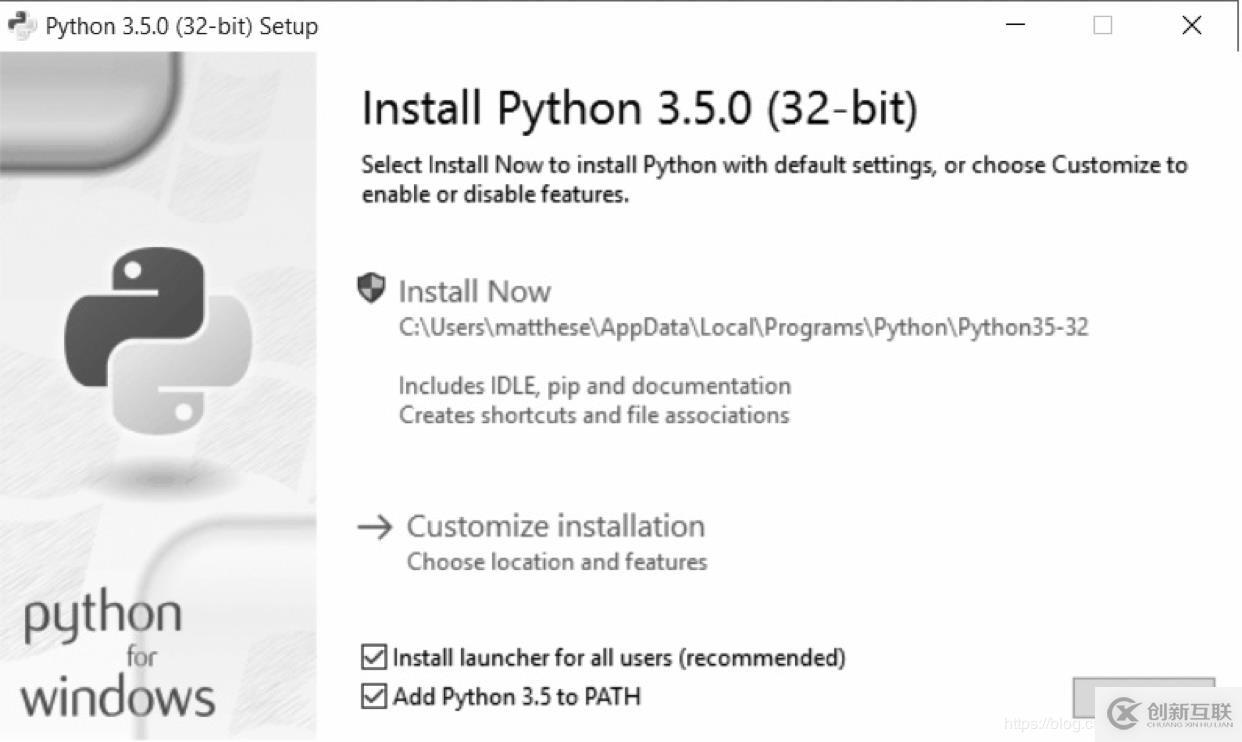The image size is (1242, 742).
Task: Click the shield icon beside Install Now
Action: click(371, 289)
